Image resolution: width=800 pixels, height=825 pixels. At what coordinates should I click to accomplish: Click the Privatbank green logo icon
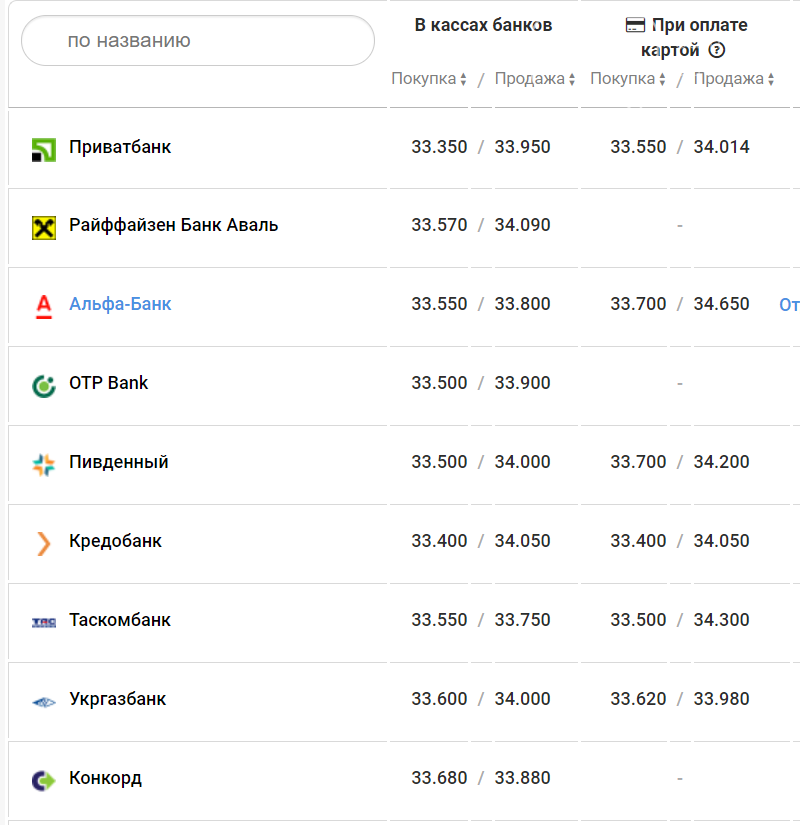tap(44, 150)
